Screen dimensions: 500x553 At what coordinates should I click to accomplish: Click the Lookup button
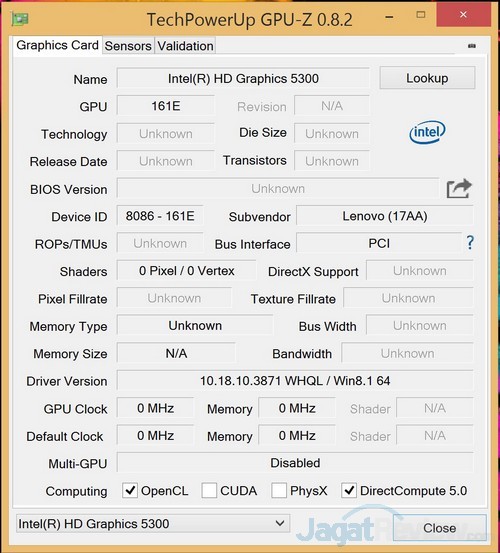click(x=427, y=78)
